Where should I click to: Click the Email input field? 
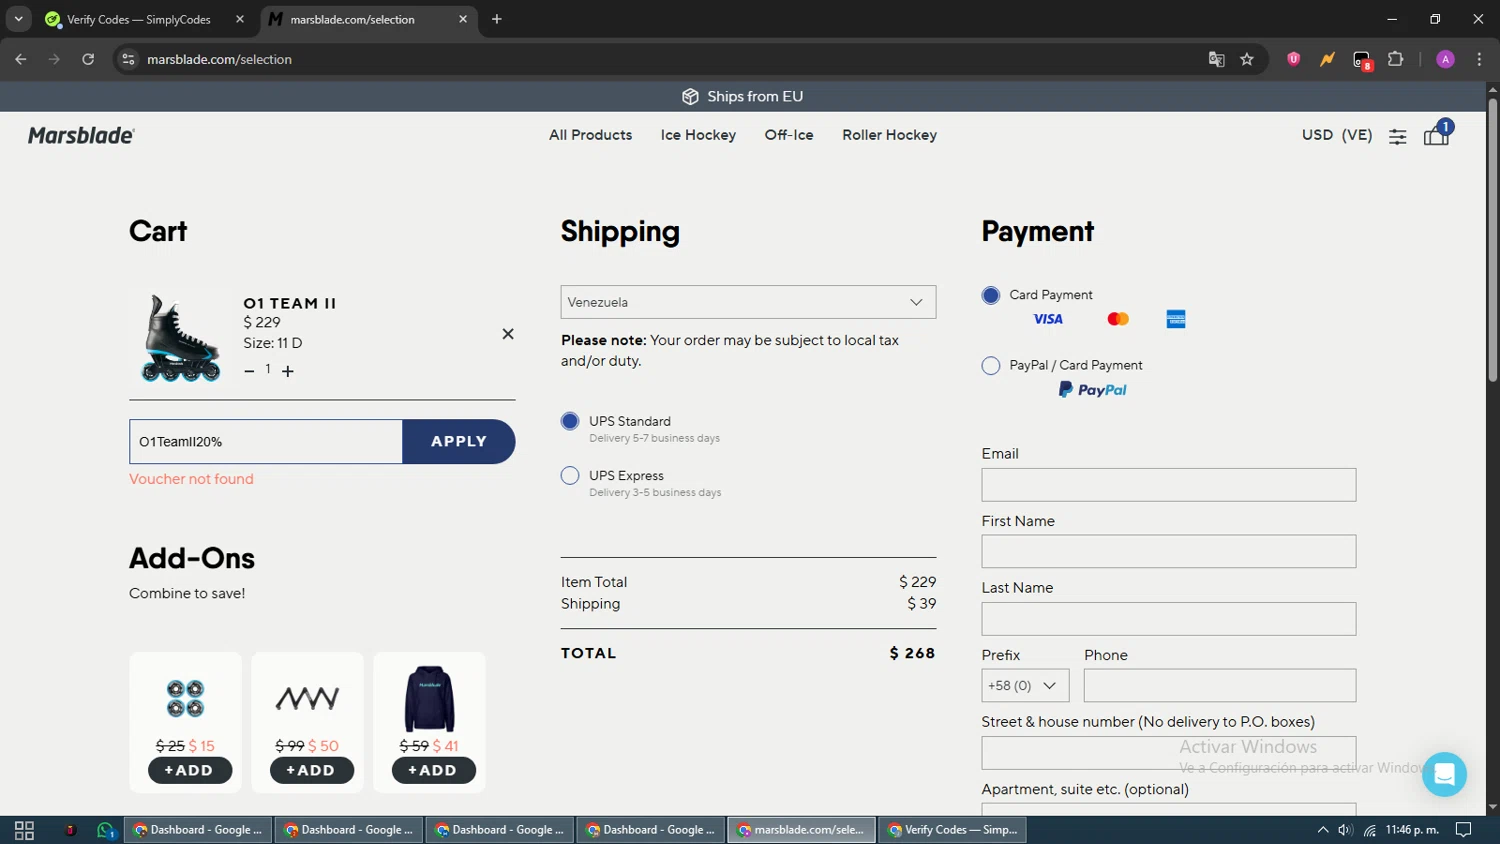pyautogui.click(x=1169, y=485)
